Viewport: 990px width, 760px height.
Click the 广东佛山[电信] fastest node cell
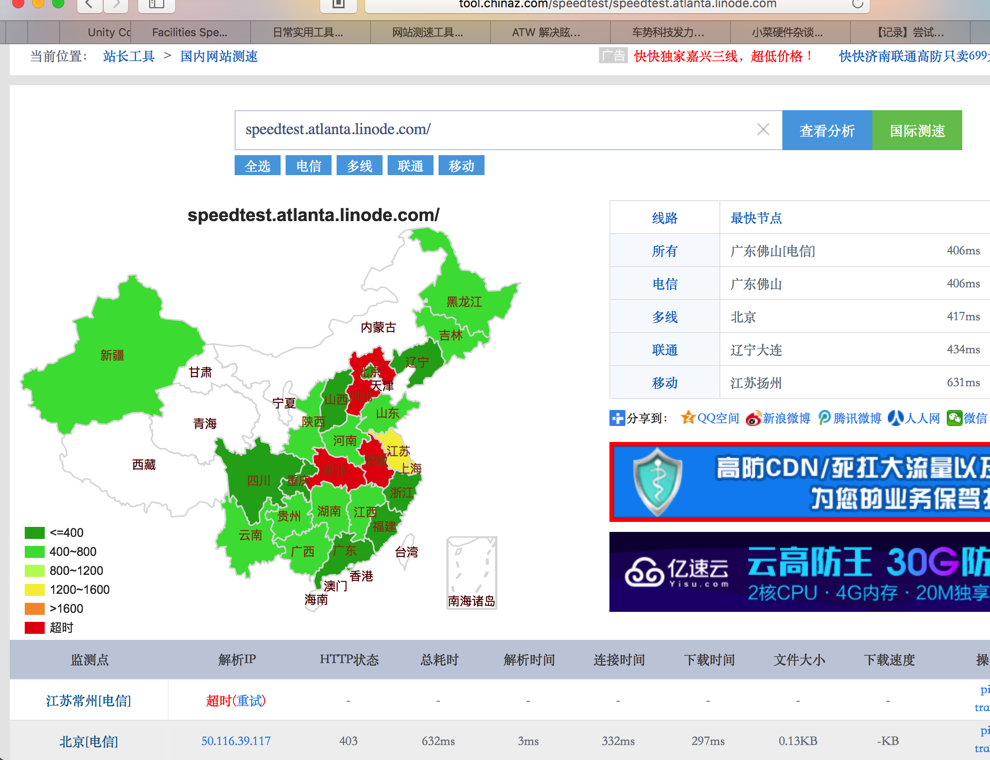click(772, 251)
